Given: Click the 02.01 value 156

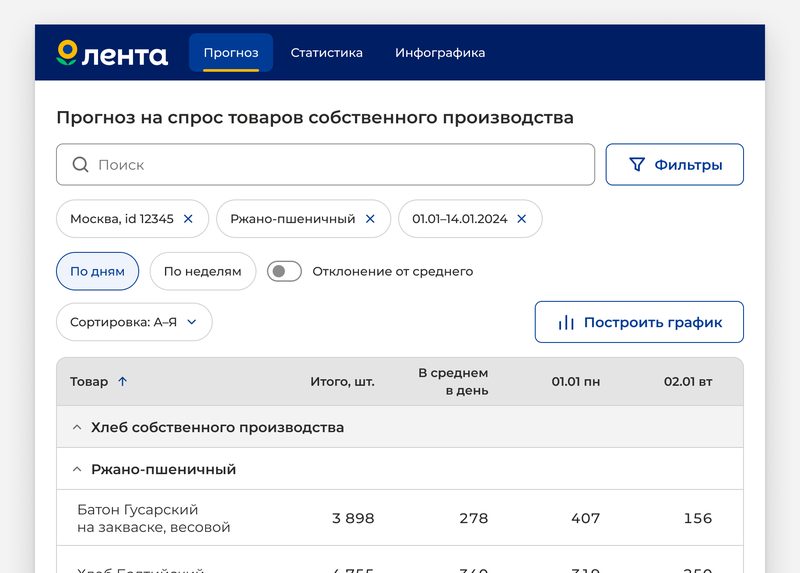Looking at the screenshot, I should click(697, 518).
